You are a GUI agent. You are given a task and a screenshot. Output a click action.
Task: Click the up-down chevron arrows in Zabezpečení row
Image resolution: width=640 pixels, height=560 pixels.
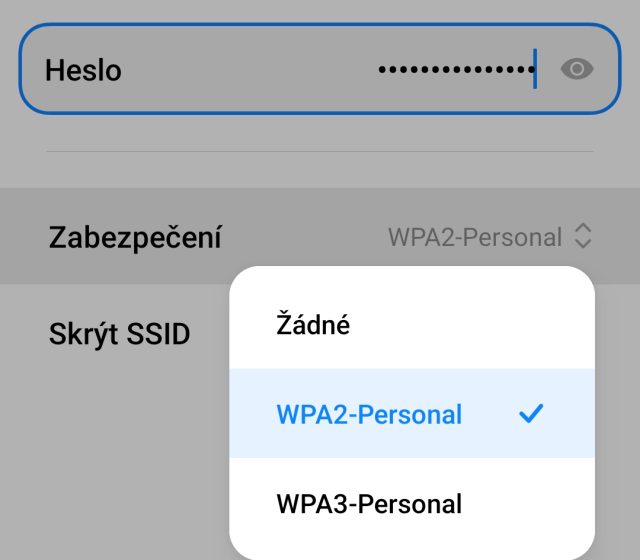click(584, 237)
